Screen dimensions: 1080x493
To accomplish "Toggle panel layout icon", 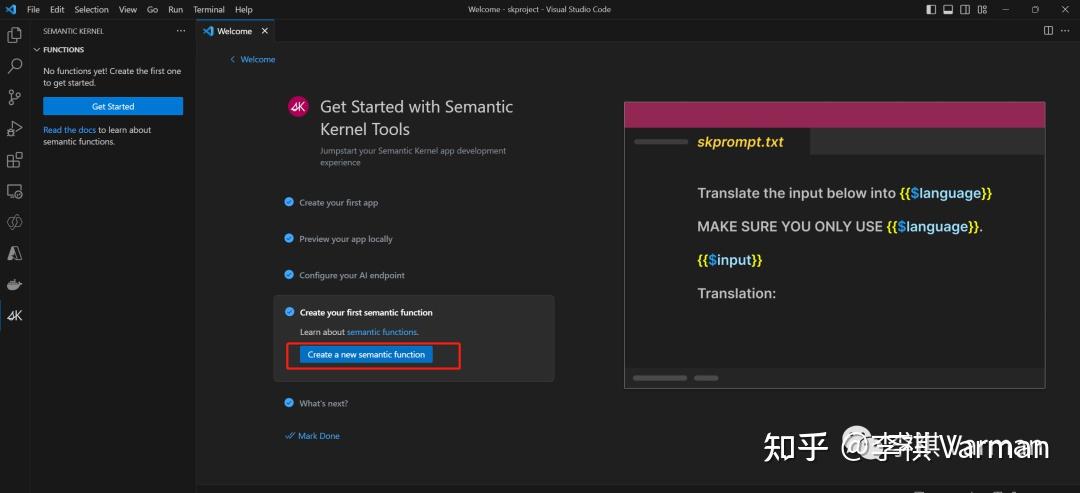I will (948, 10).
